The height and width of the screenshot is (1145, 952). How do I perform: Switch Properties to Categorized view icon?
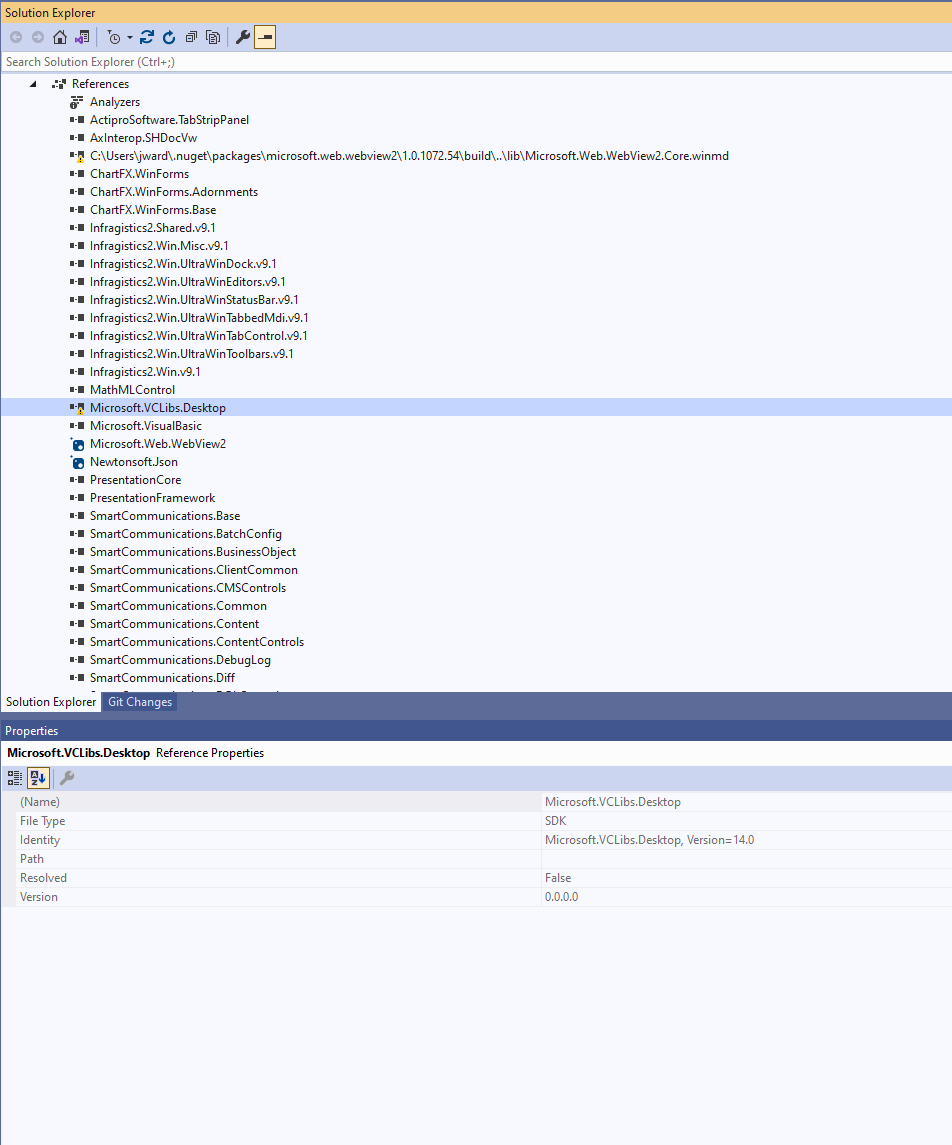[14, 778]
